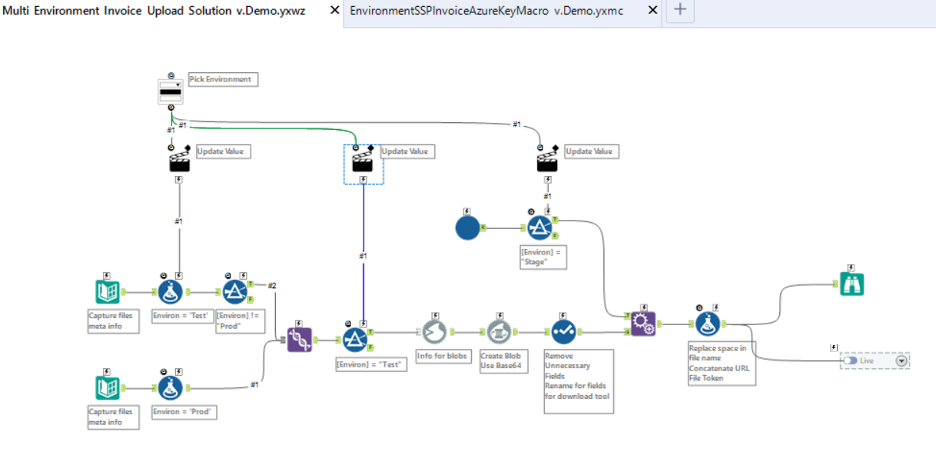The width and height of the screenshot is (936, 456).
Task: Click the Update Value action above Environ = 'Test'
Action: click(180, 162)
